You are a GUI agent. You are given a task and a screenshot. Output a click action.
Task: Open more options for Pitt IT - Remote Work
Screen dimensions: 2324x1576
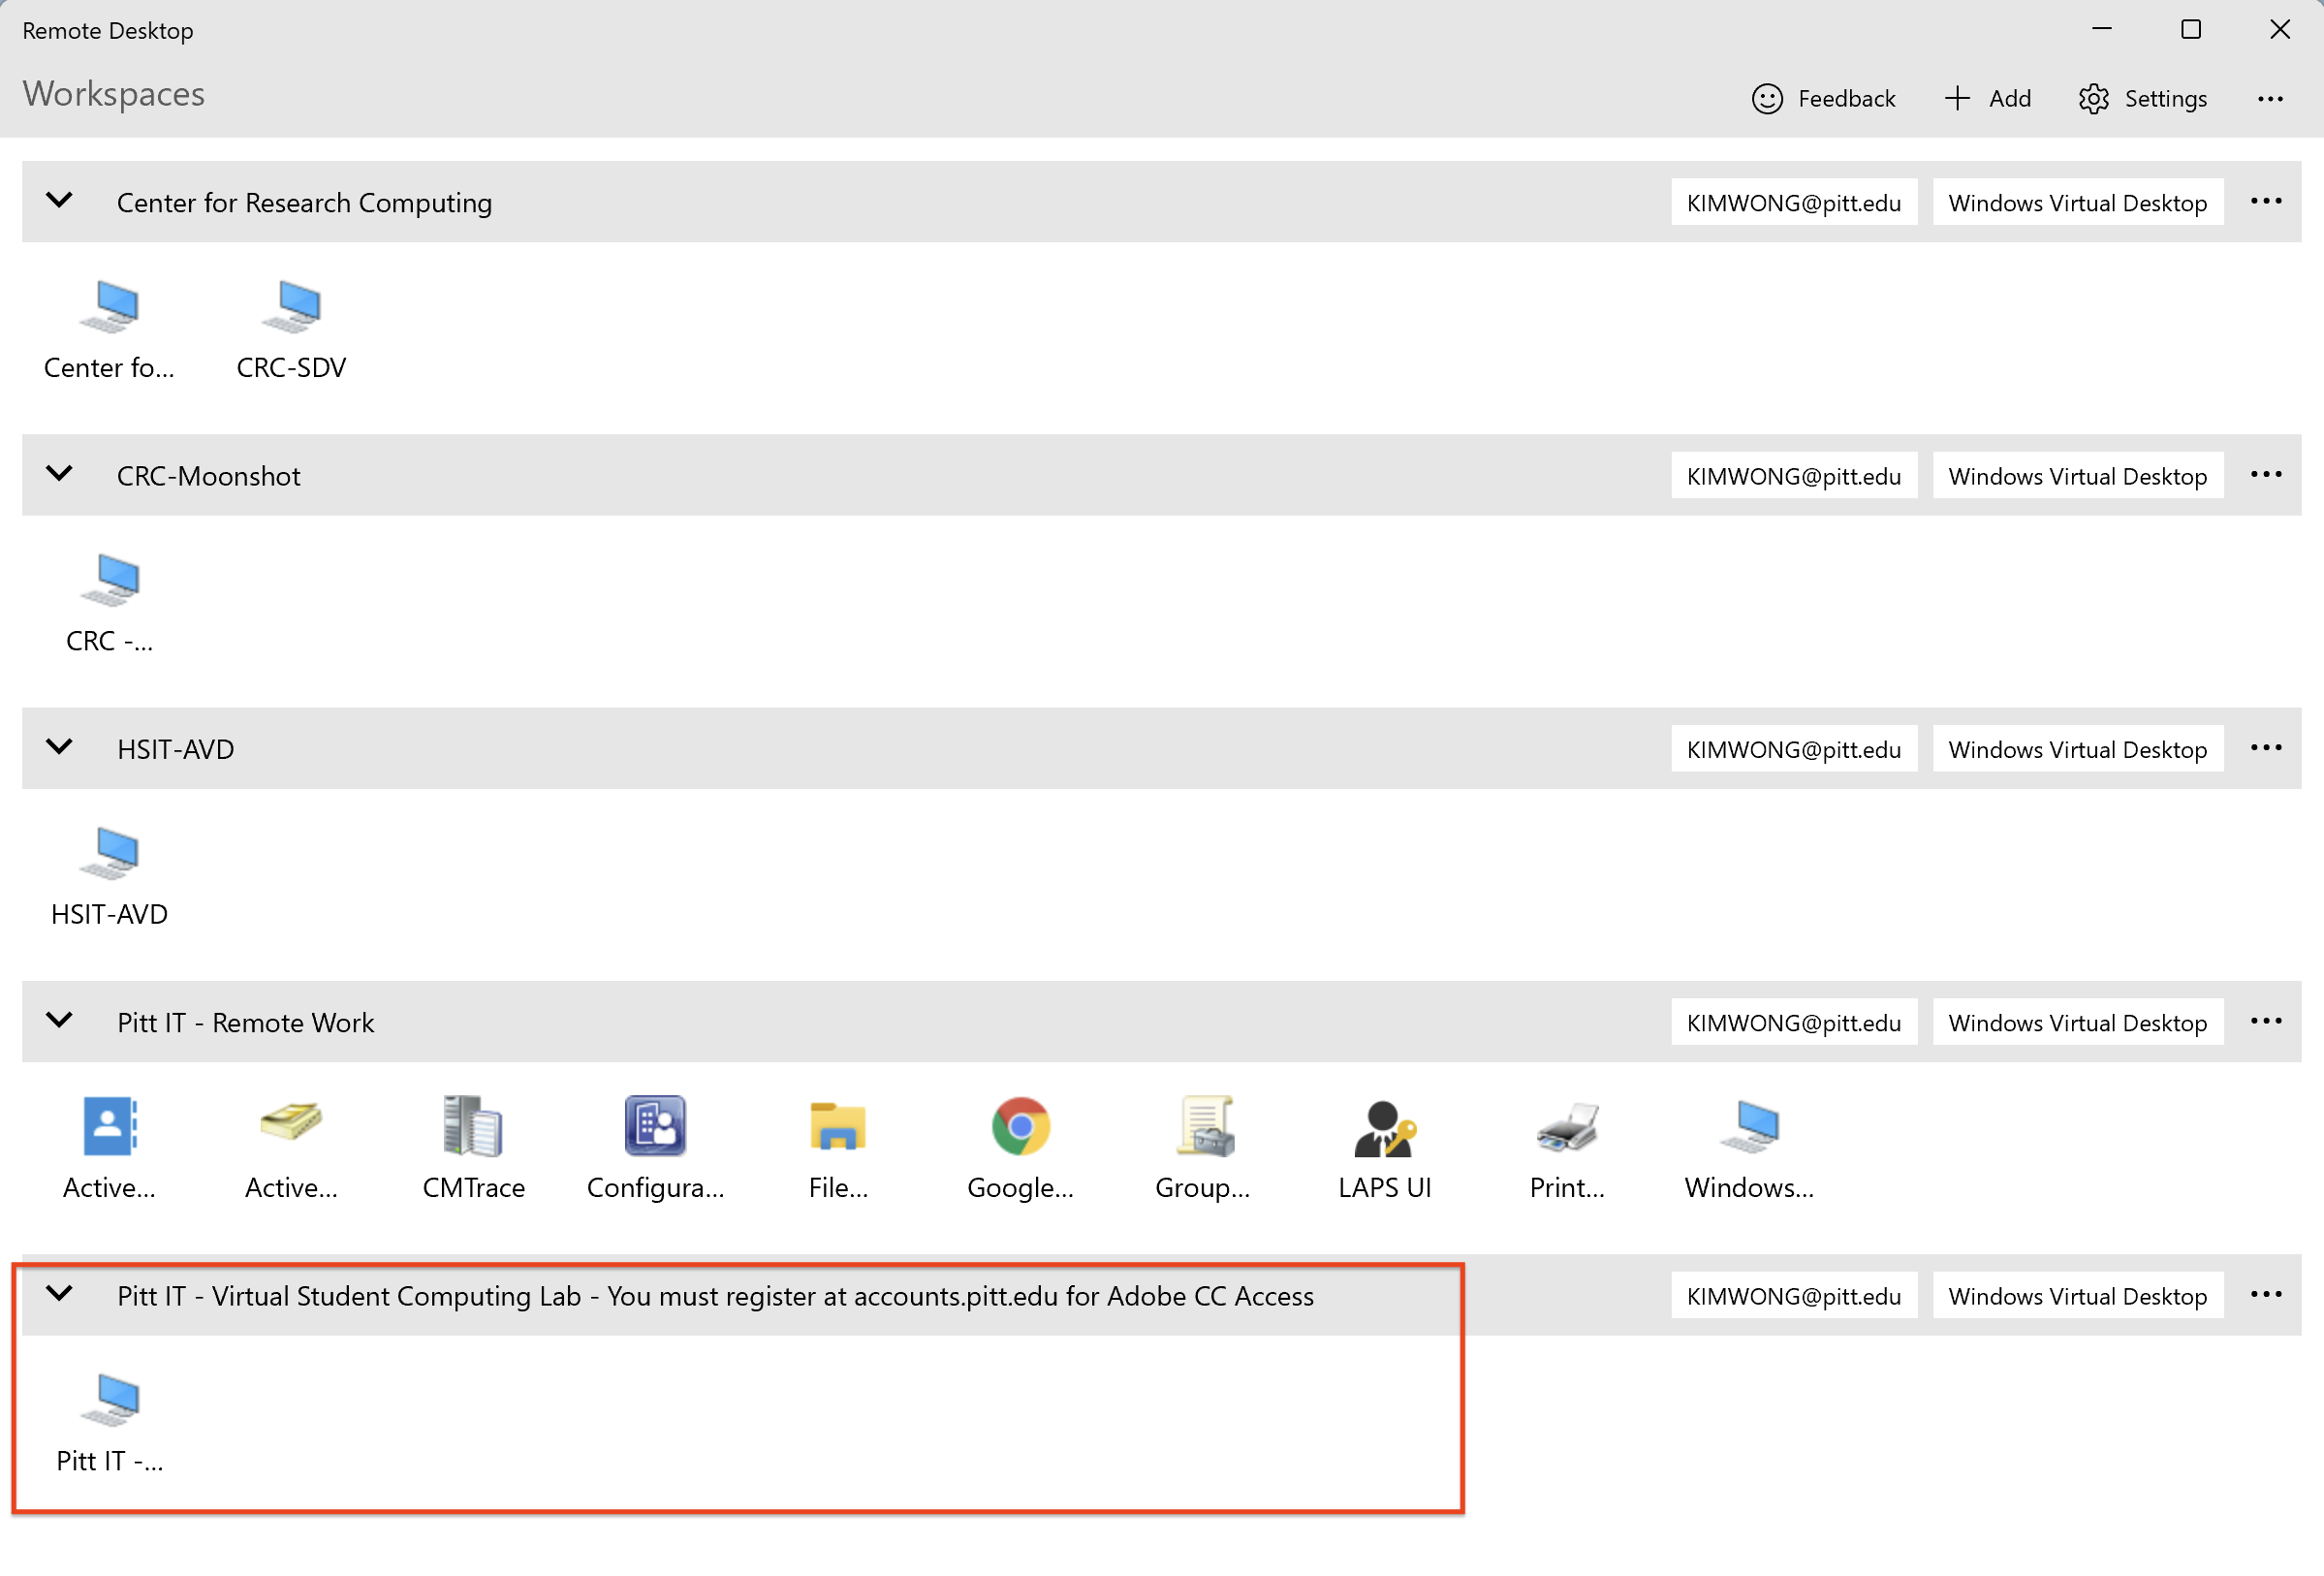coord(2265,1020)
